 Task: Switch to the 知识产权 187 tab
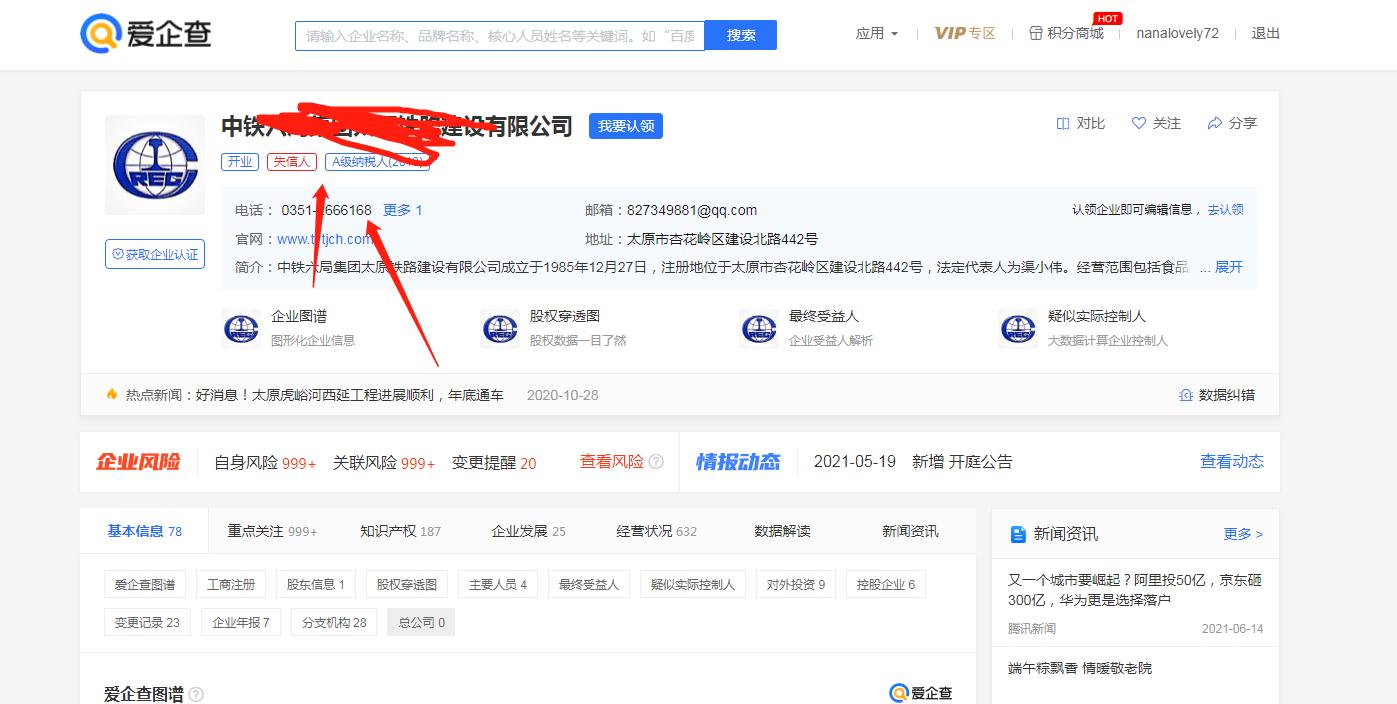400,531
